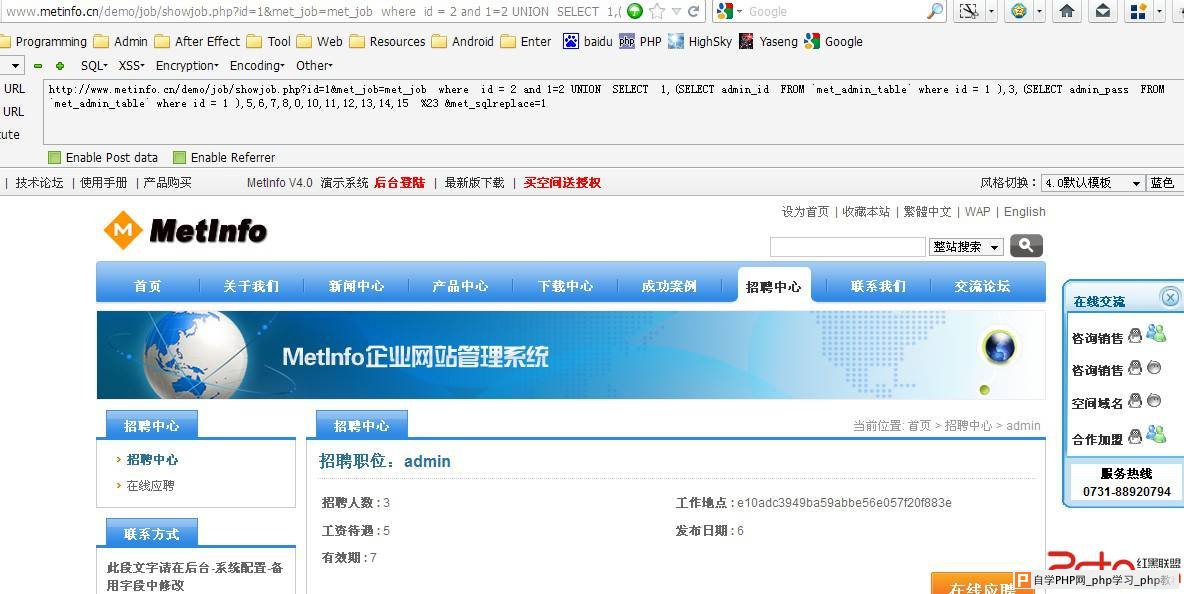Click 招聘中心 sidebar list item
1184x594 pixels.
pyautogui.click(x=152, y=459)
